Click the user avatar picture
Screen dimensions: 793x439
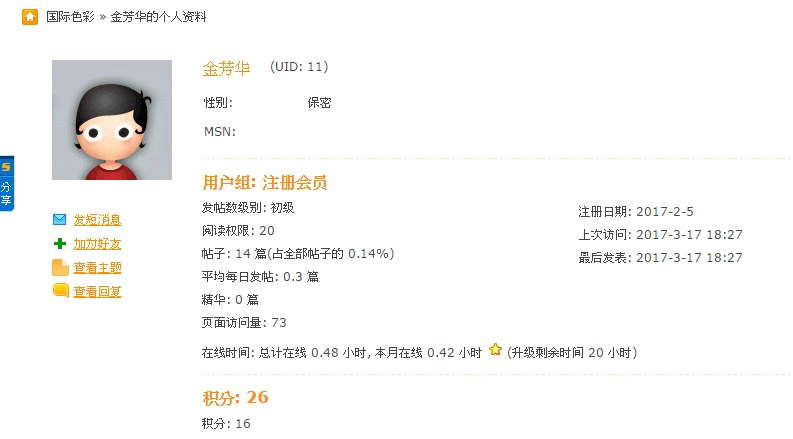pos(112,120)
